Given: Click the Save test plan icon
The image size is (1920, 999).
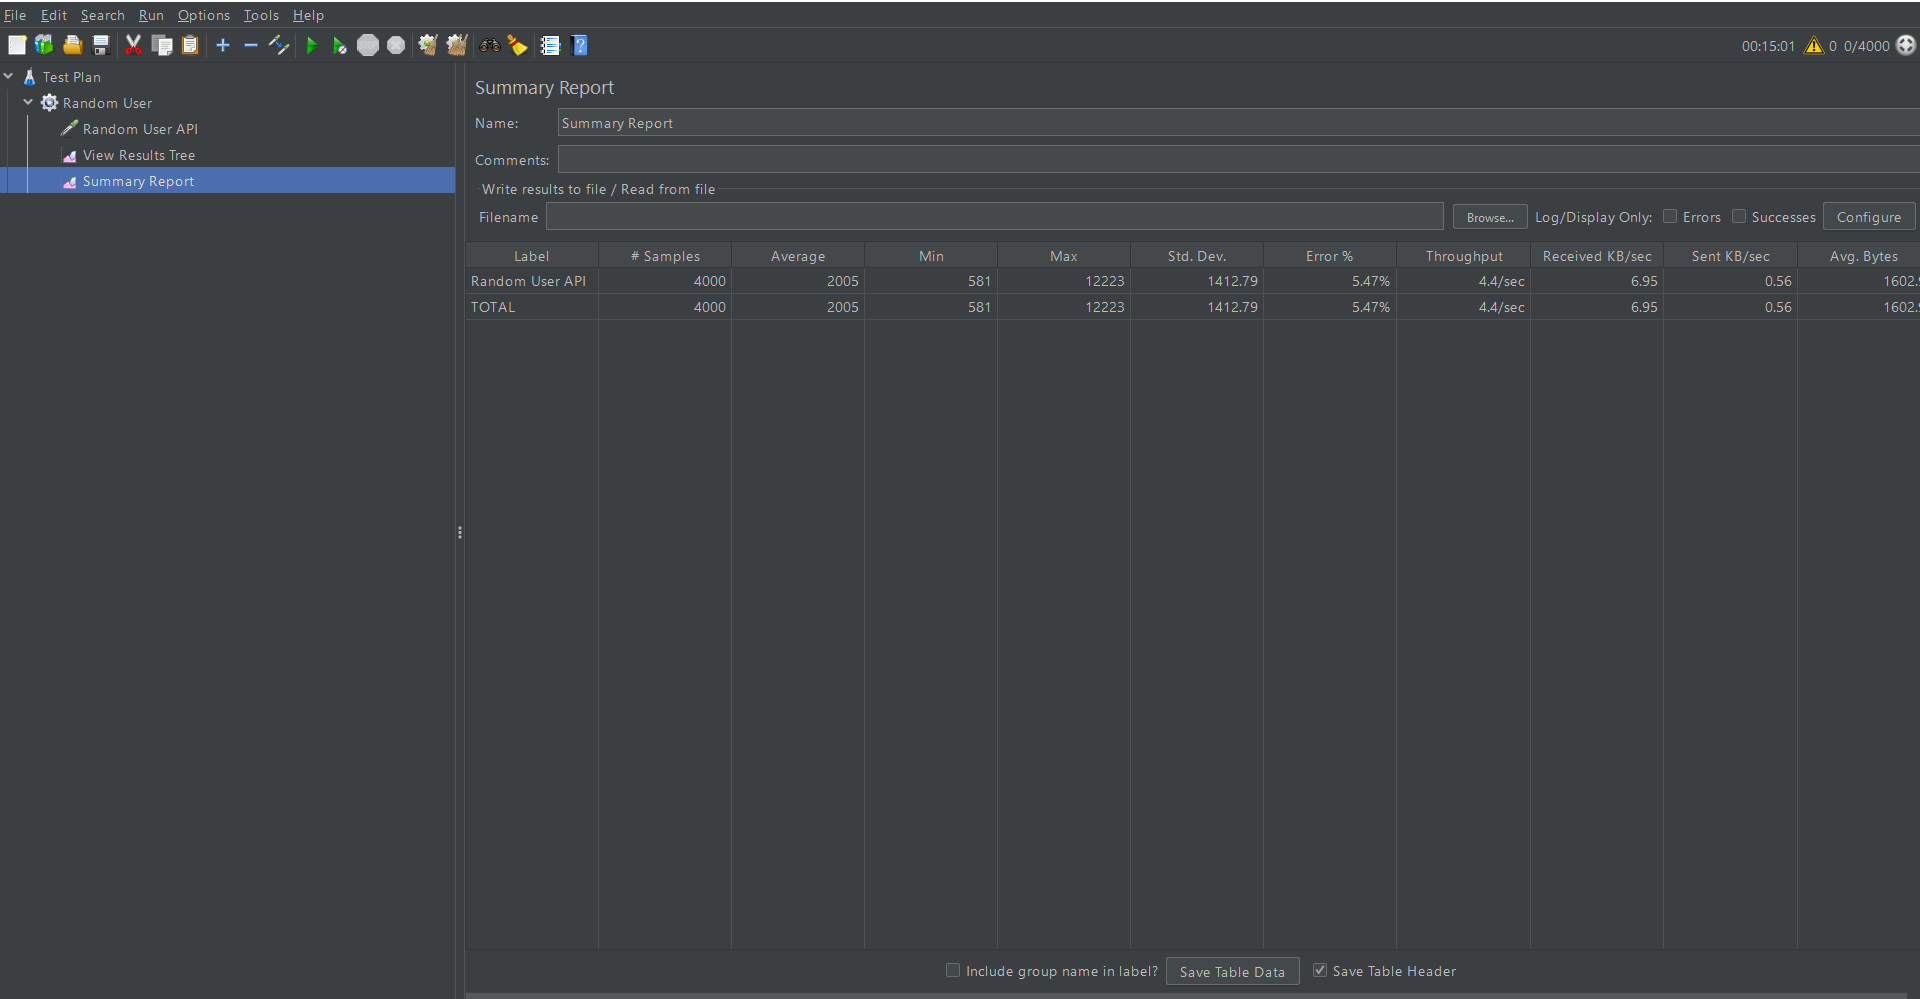Looking at the screenshot, I should pos(100,45).
